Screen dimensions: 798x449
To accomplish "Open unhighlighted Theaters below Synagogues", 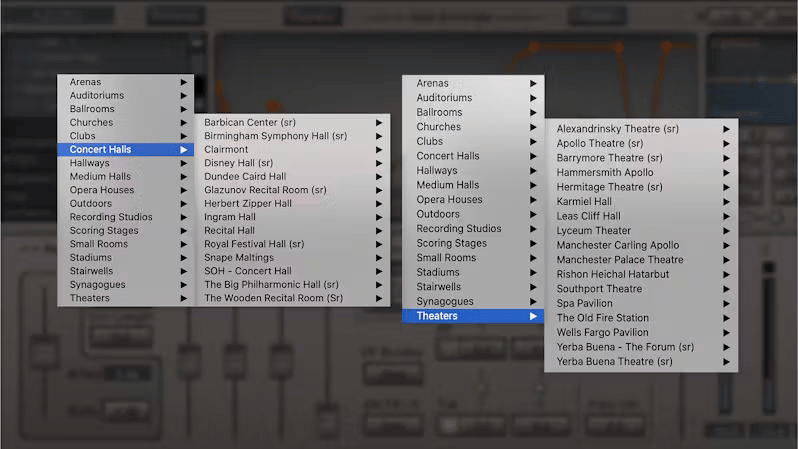I will coord(126,298).
